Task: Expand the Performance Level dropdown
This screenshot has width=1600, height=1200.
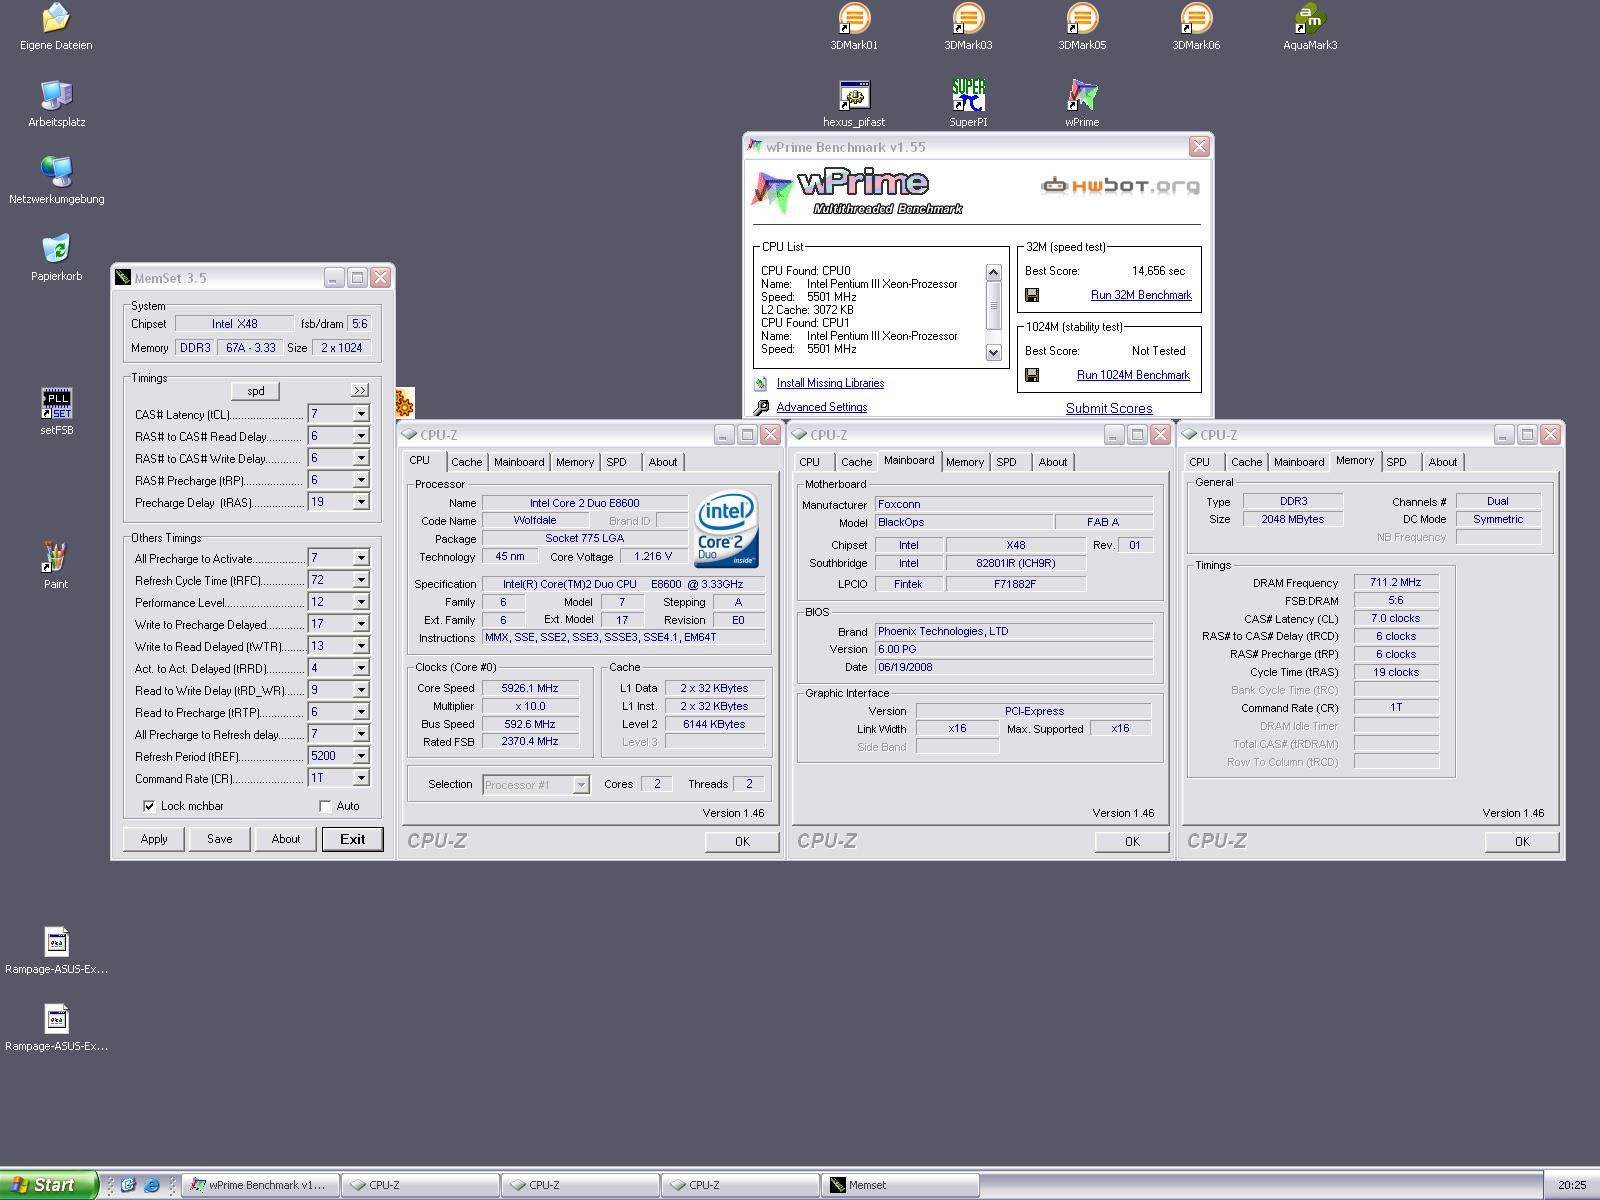Action: coord(361,602)
